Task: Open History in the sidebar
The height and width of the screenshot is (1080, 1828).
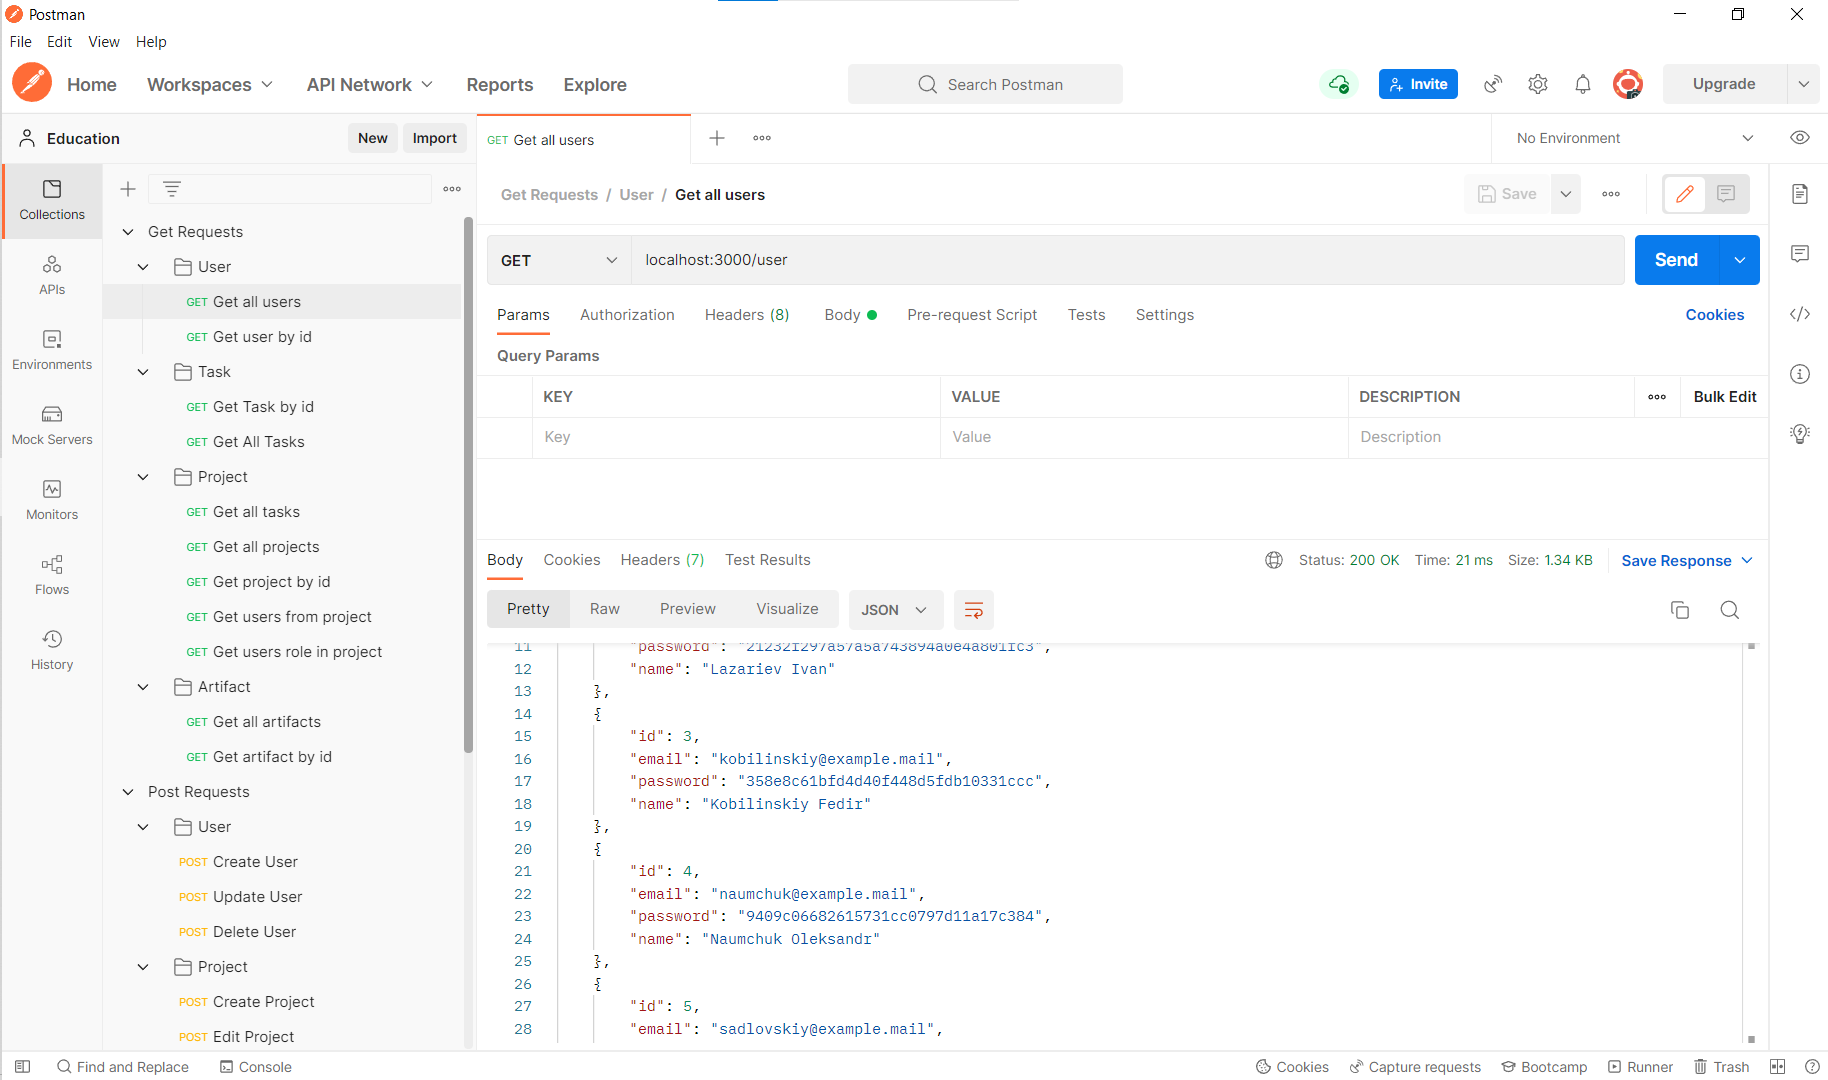Action: coord(52,650)
